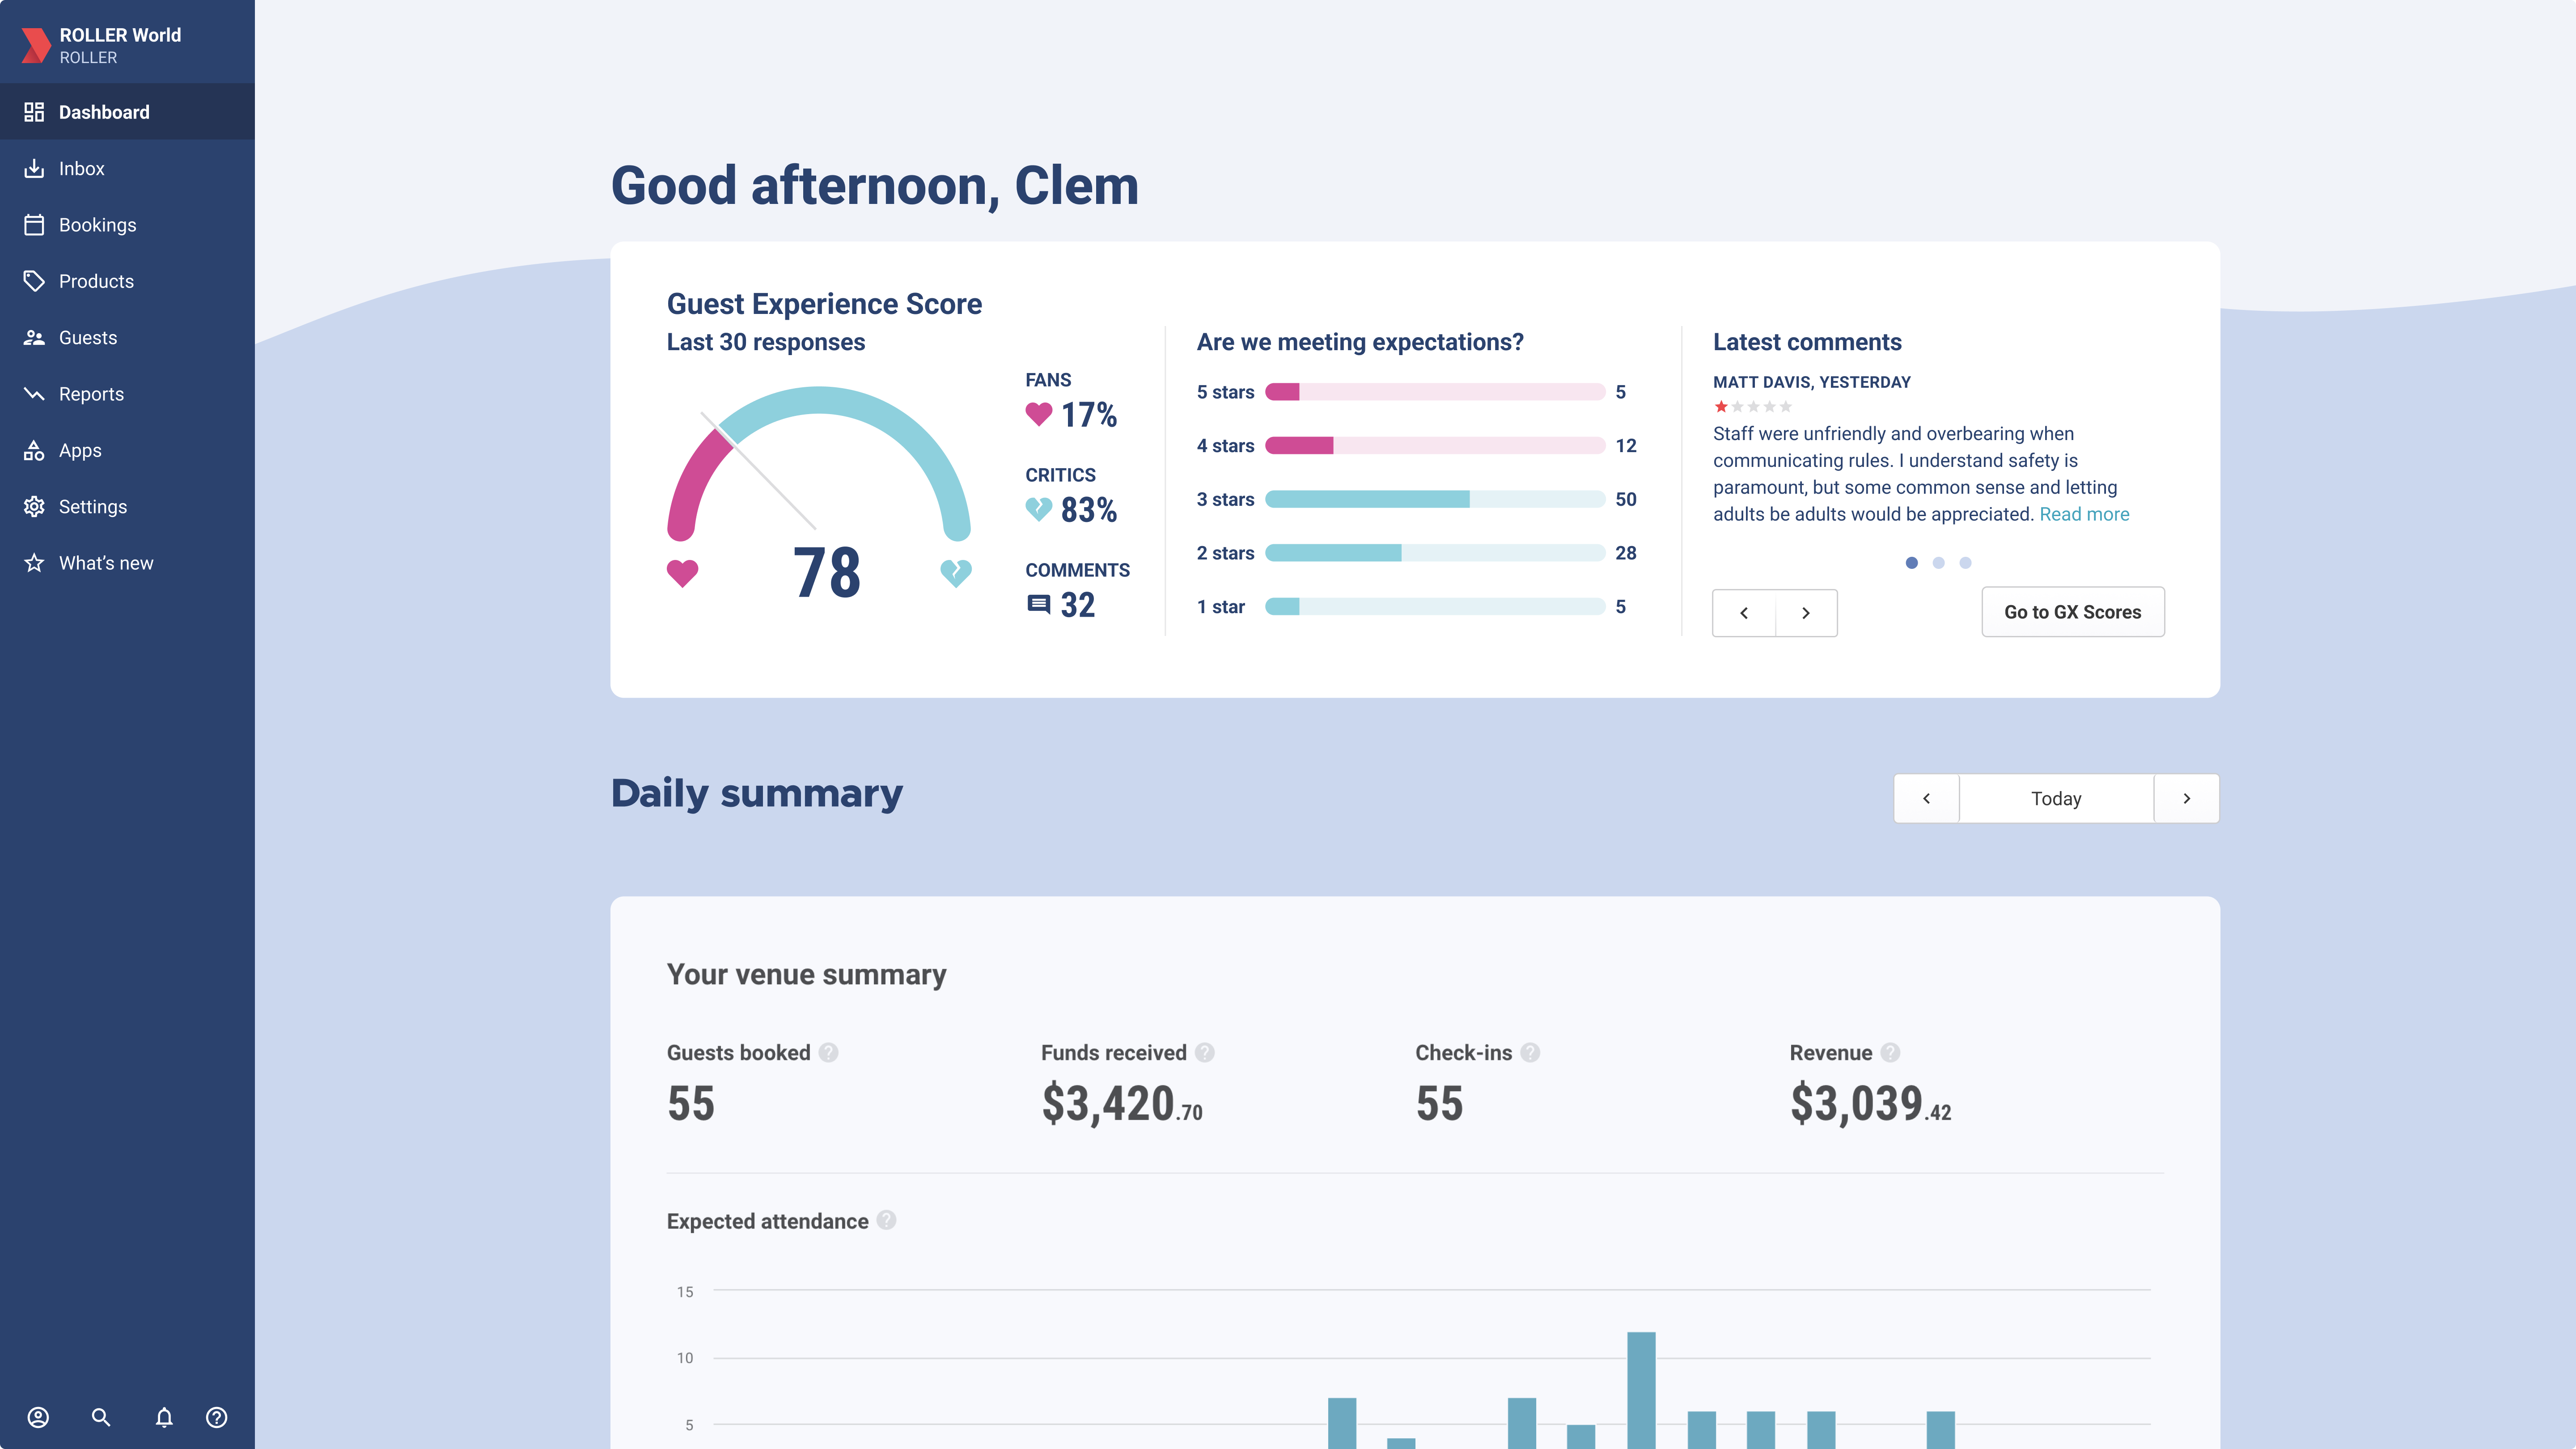Expand daily summary to next day
Screen dimensions: 2576x1449
pyautogui.click(x=2187, y=798)
